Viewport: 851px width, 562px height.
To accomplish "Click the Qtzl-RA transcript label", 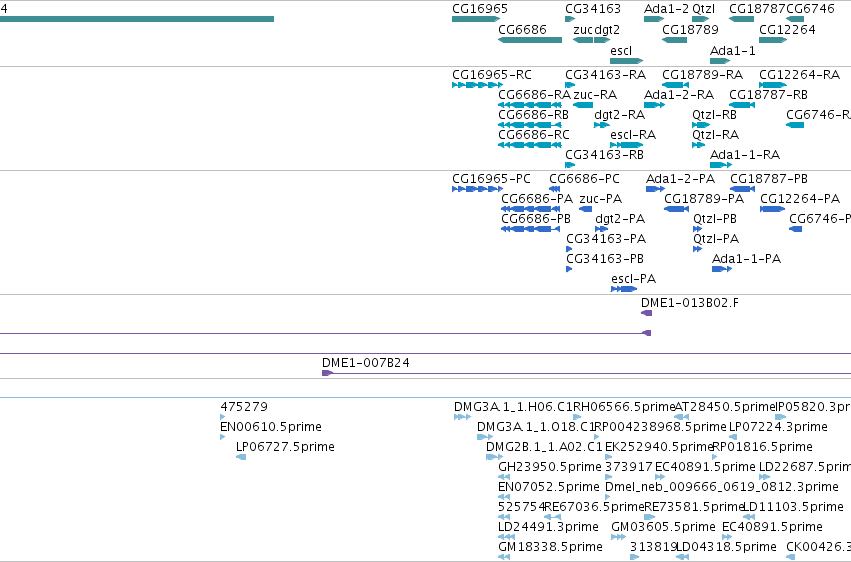I will (x=715, y=135).
